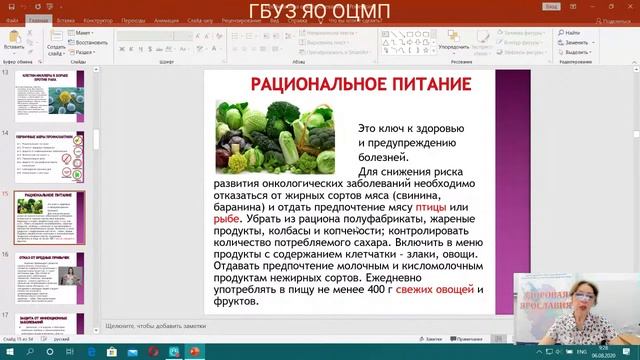Switch to the Анимация (Animations) tab

tap(166, 20)
